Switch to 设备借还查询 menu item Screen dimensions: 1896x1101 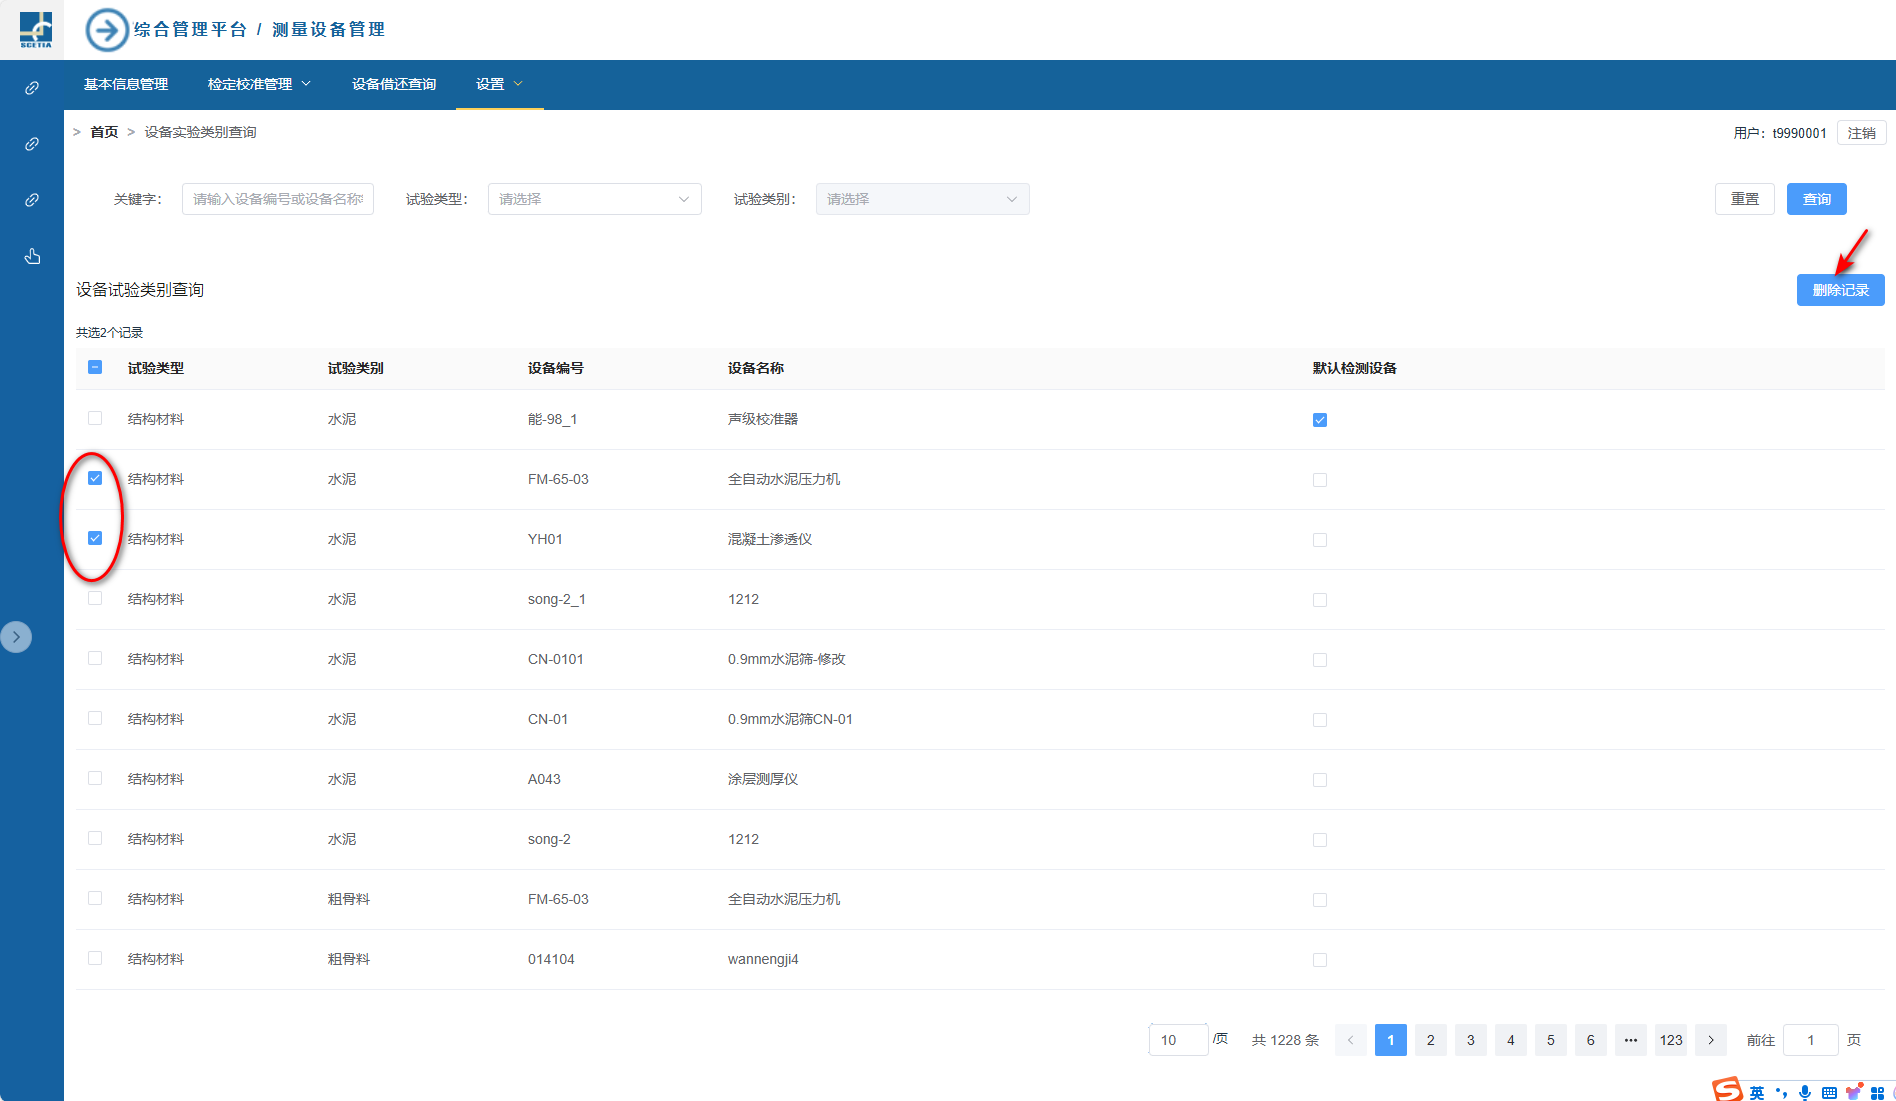pos(394,84)
